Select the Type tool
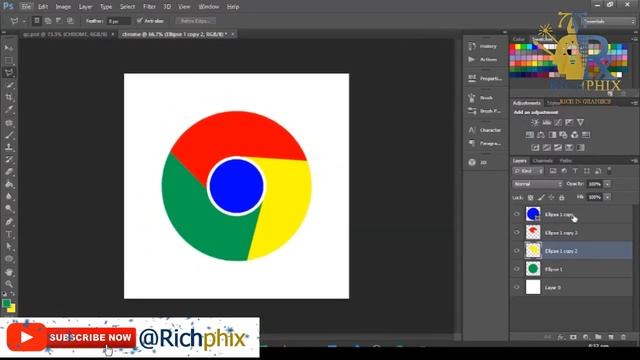Screen dimensions: 640x360 click(x=9, y=234)
